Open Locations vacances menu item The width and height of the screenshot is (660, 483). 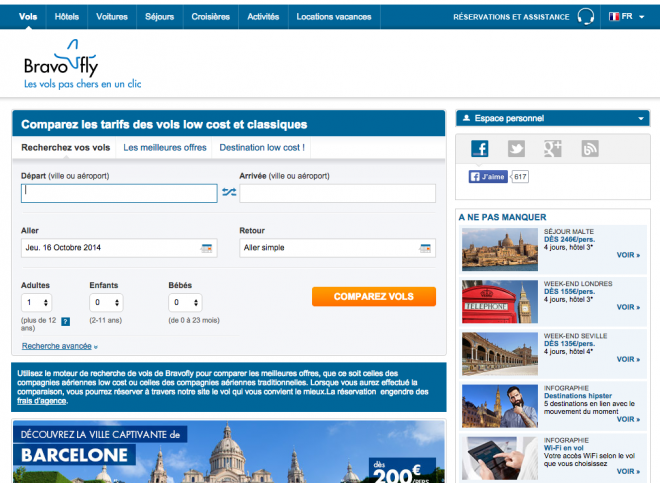click(334, 17)
